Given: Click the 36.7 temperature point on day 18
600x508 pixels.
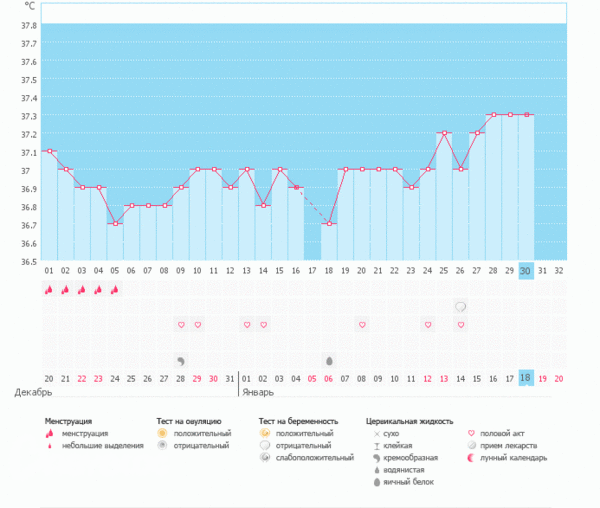Looking at the screenshot, I should [329, 224].
